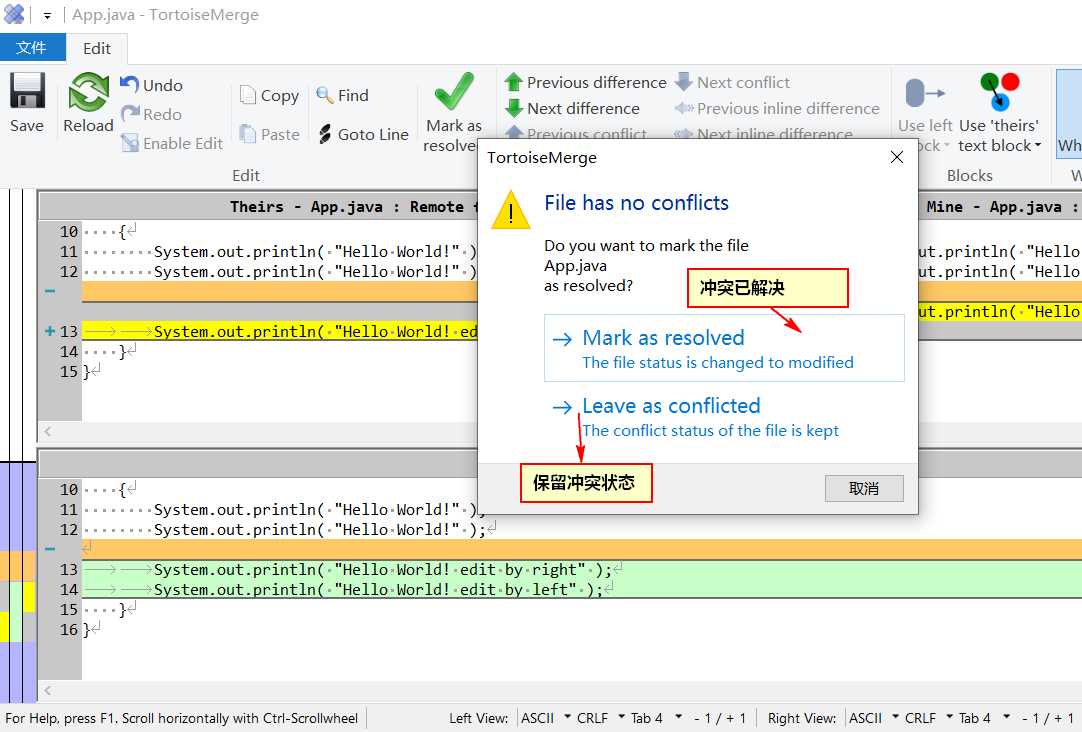This screenshot has width=1082, height=732.
Task: Click the left locator bar overview strip
Action: coord(18,445)
